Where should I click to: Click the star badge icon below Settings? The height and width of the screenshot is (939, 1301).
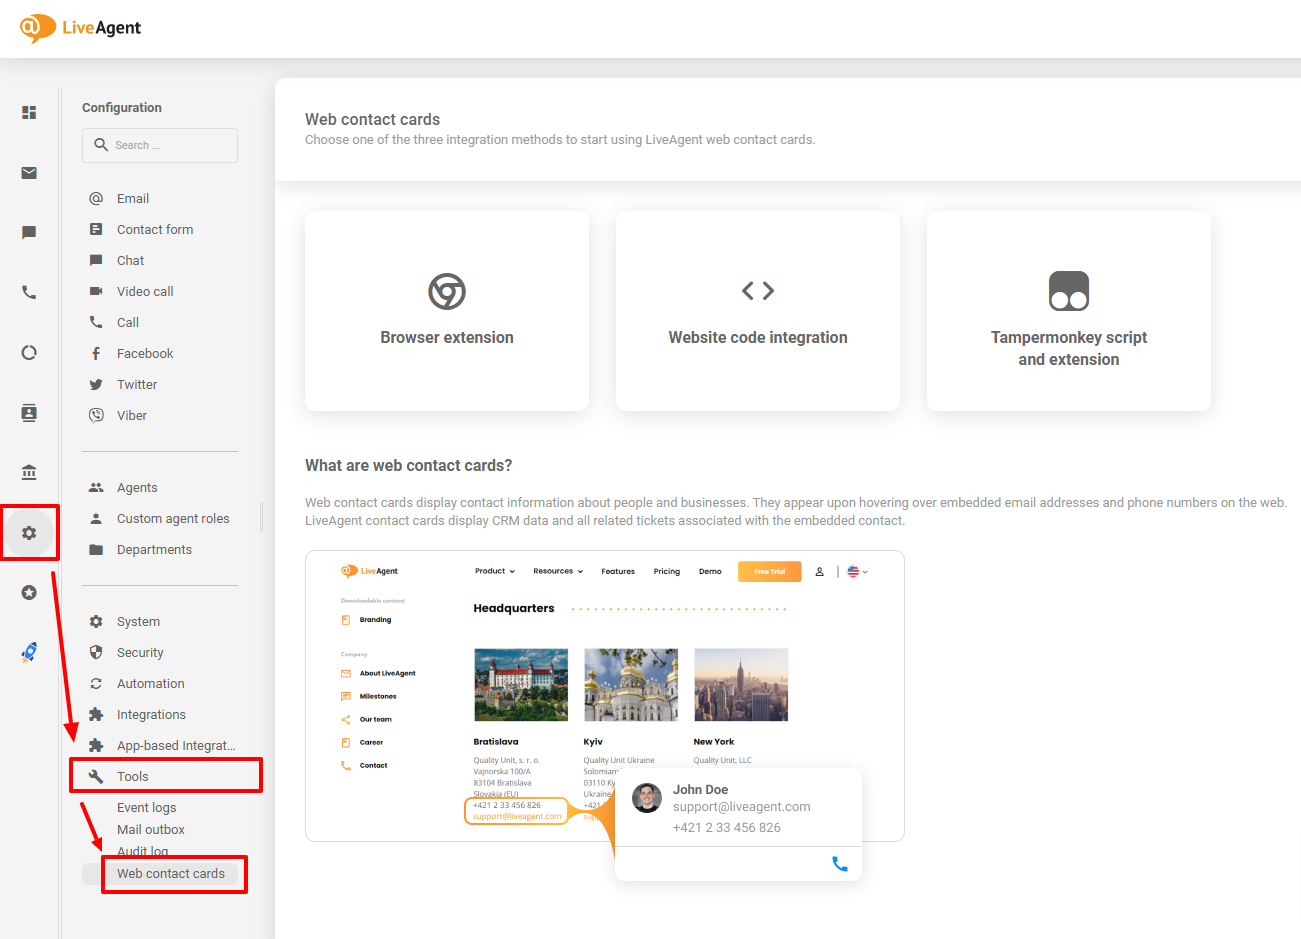point(29,592)
